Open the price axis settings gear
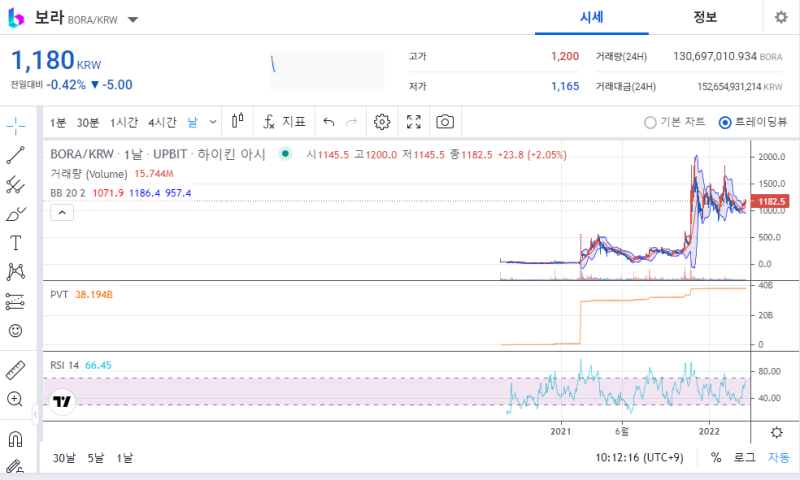Screen dimensions: 800x480 (777, 433)
